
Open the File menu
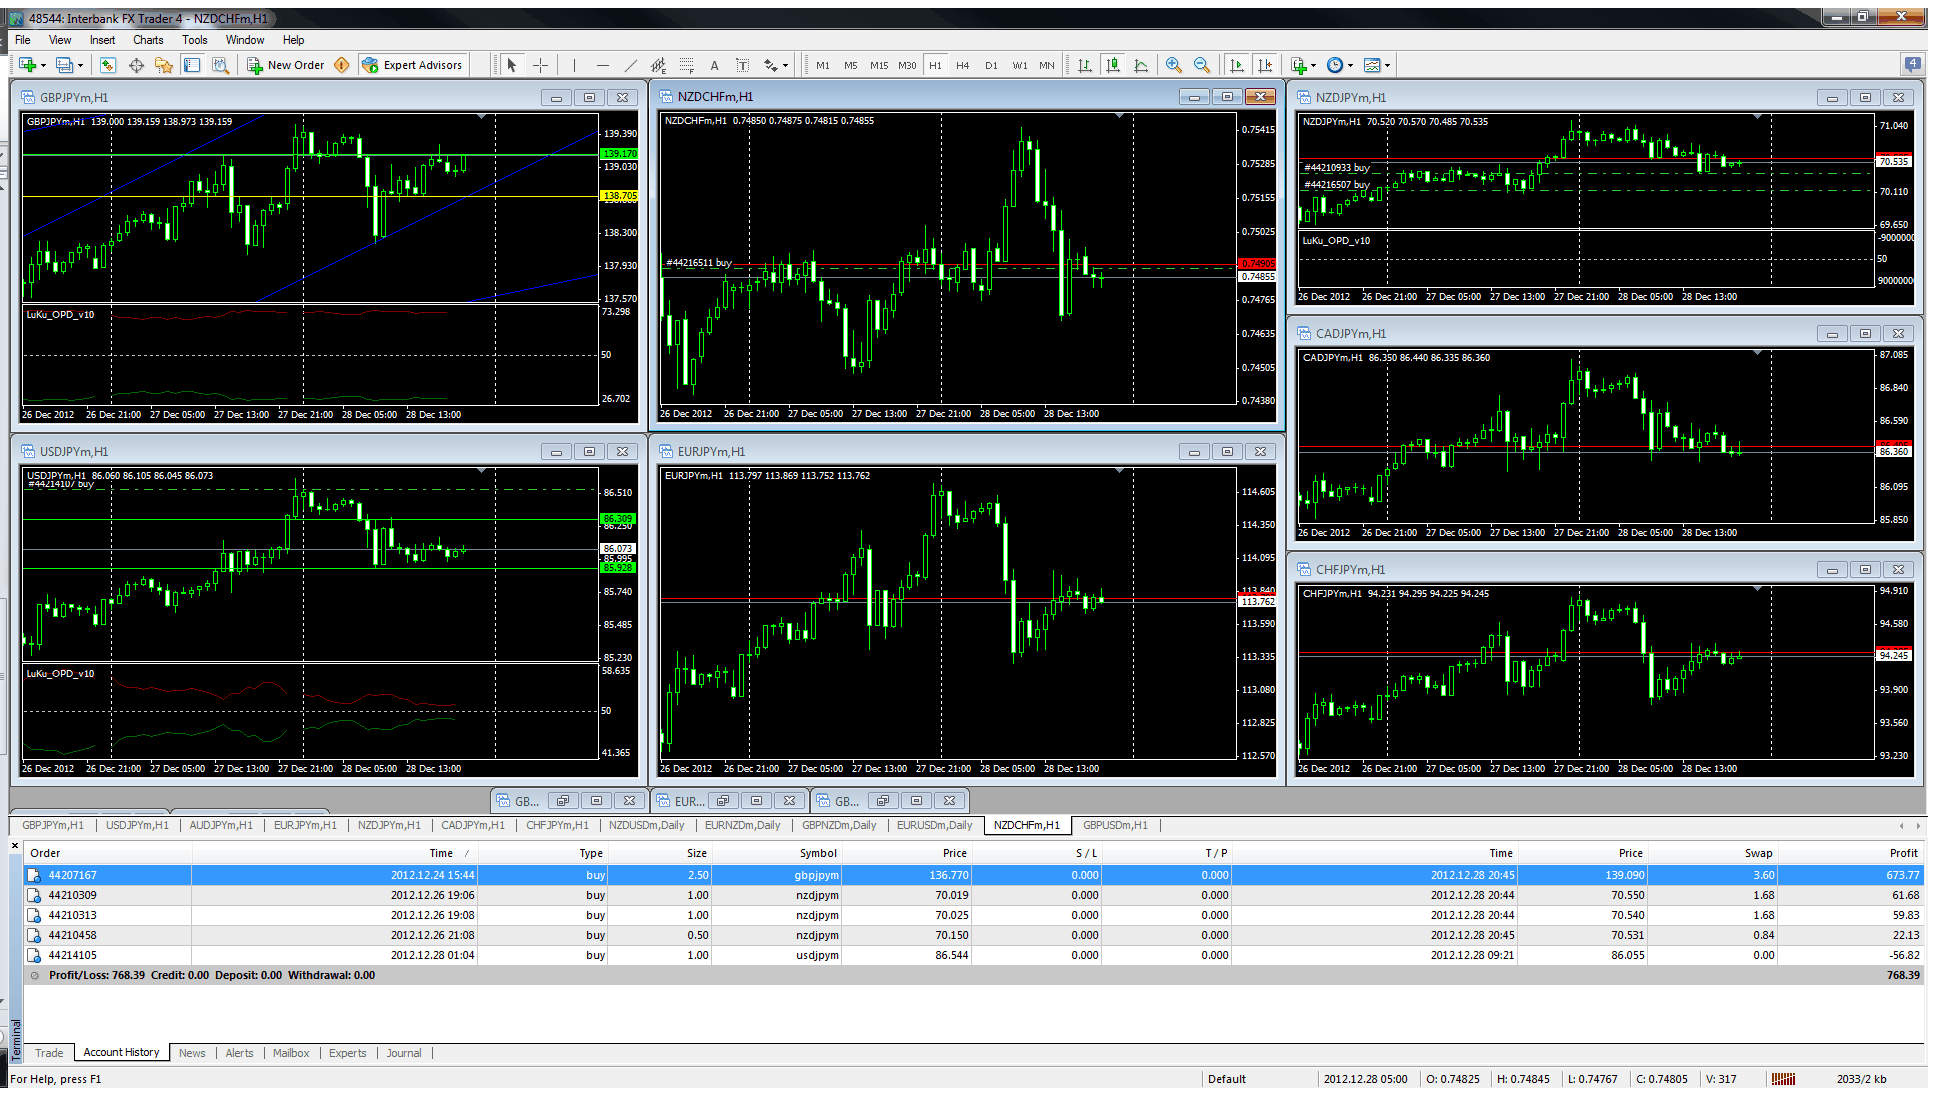[x=23, y=40]
